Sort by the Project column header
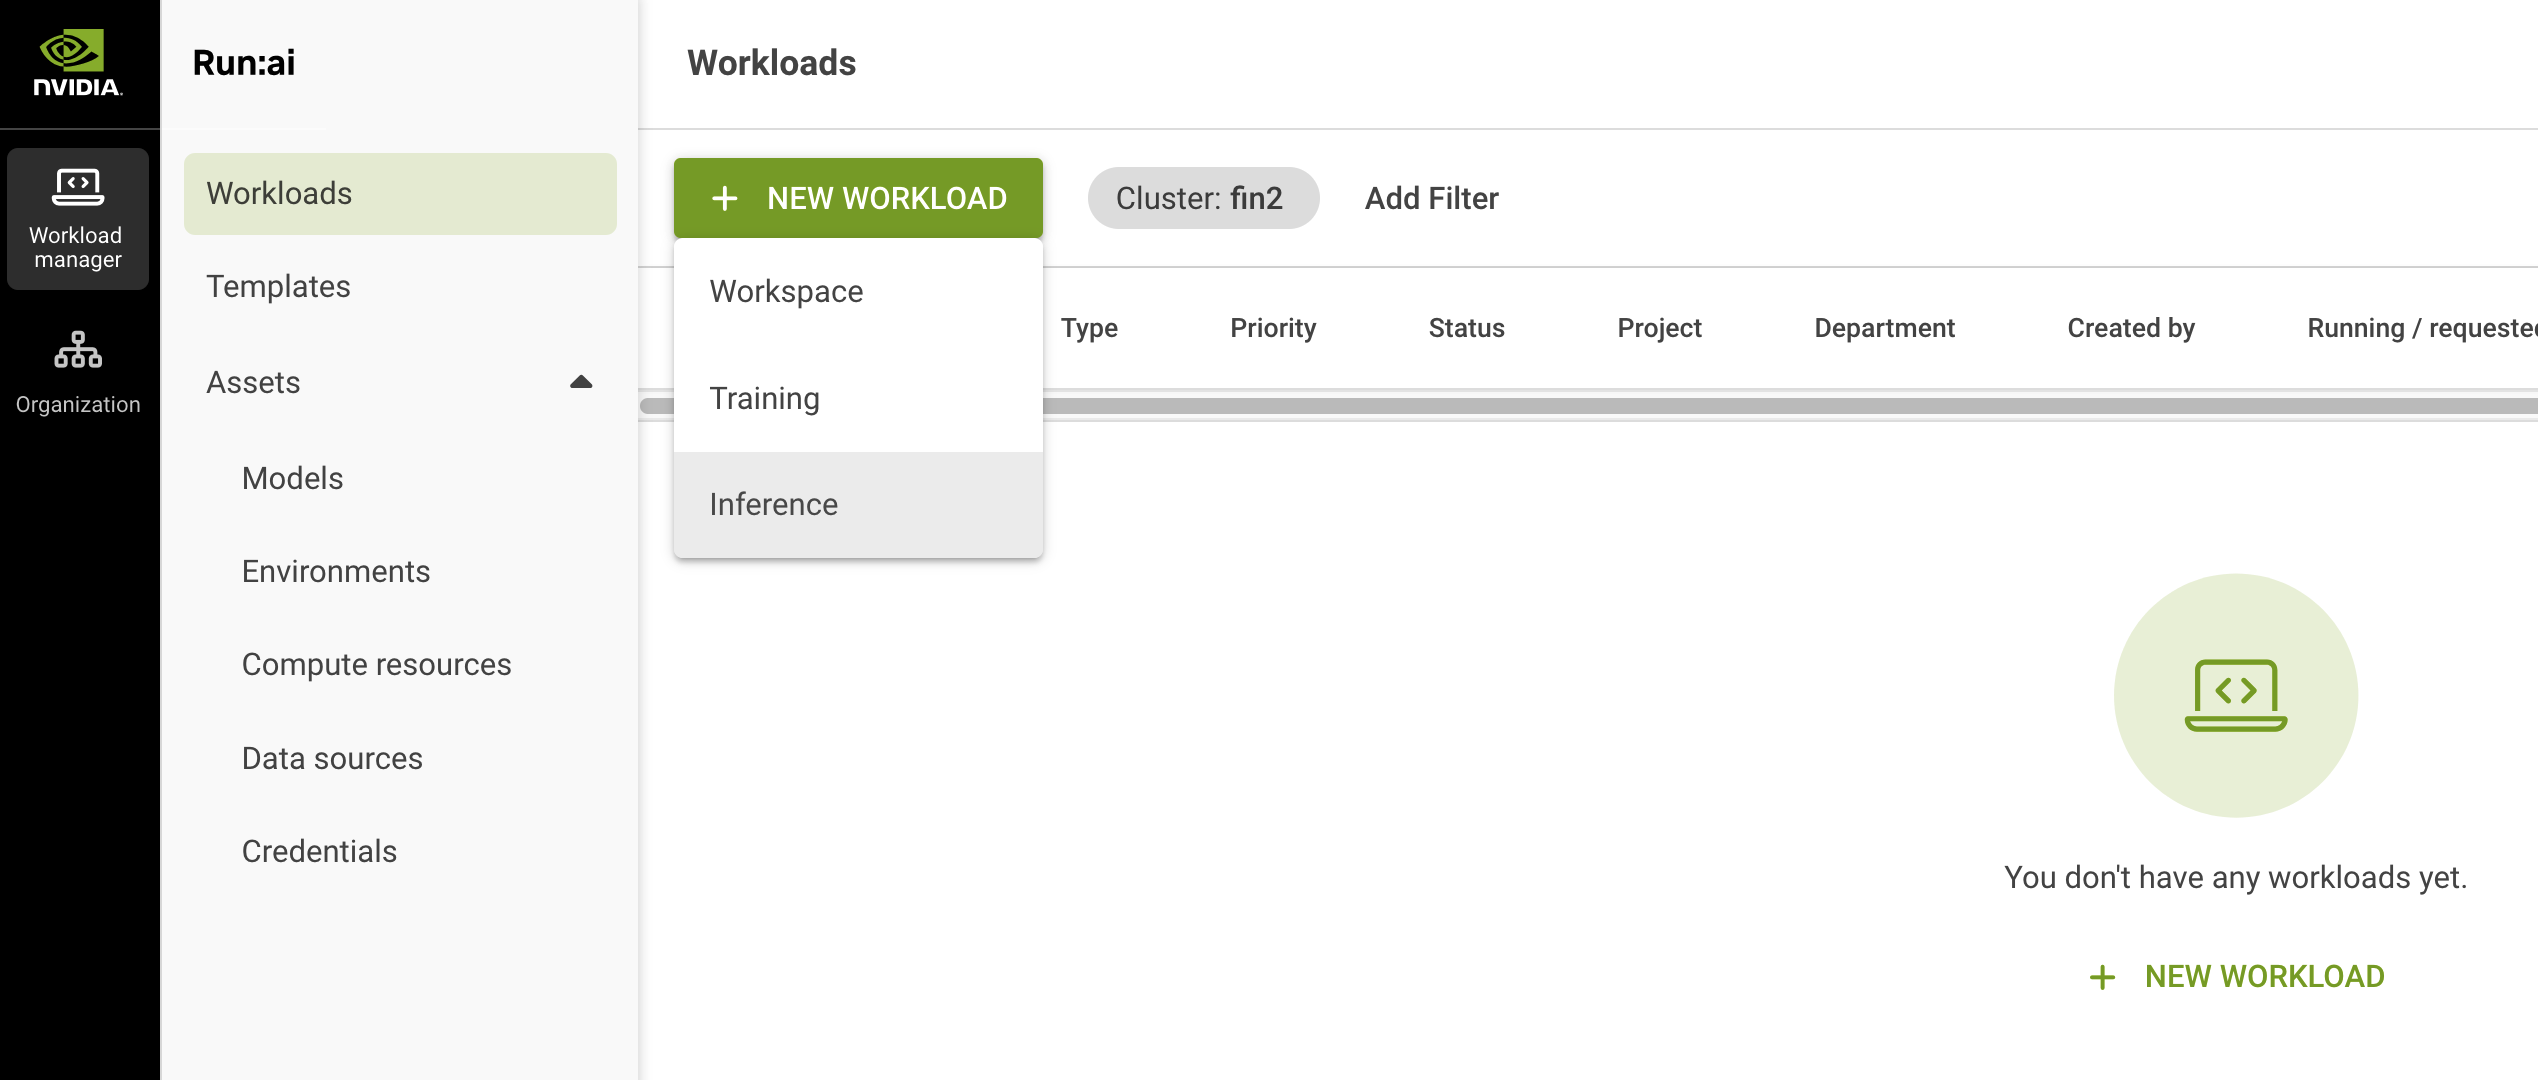The width and height of the screenshot is (2538, 1080). tap(1659, 328)
